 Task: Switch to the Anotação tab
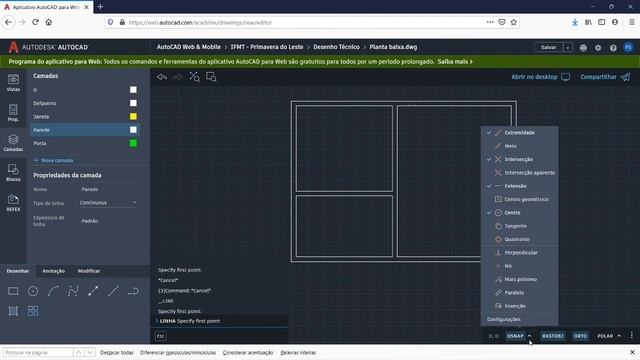[x=53, y=271]
